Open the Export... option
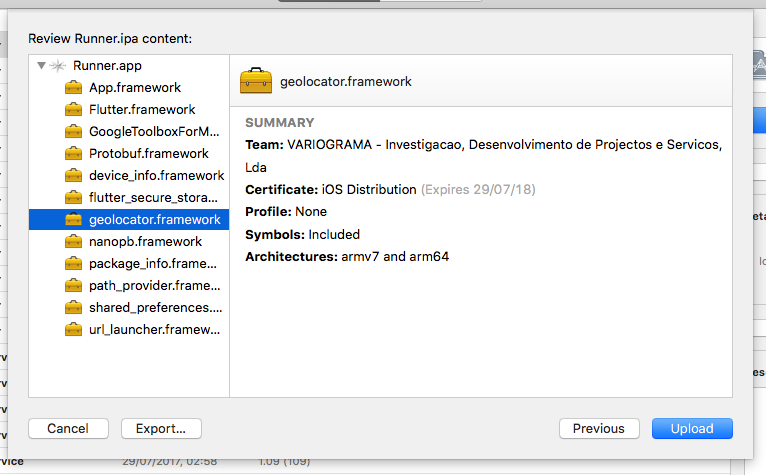Image resolution: width=766 pixels, height=475 pixels. [x=161, y=429]
